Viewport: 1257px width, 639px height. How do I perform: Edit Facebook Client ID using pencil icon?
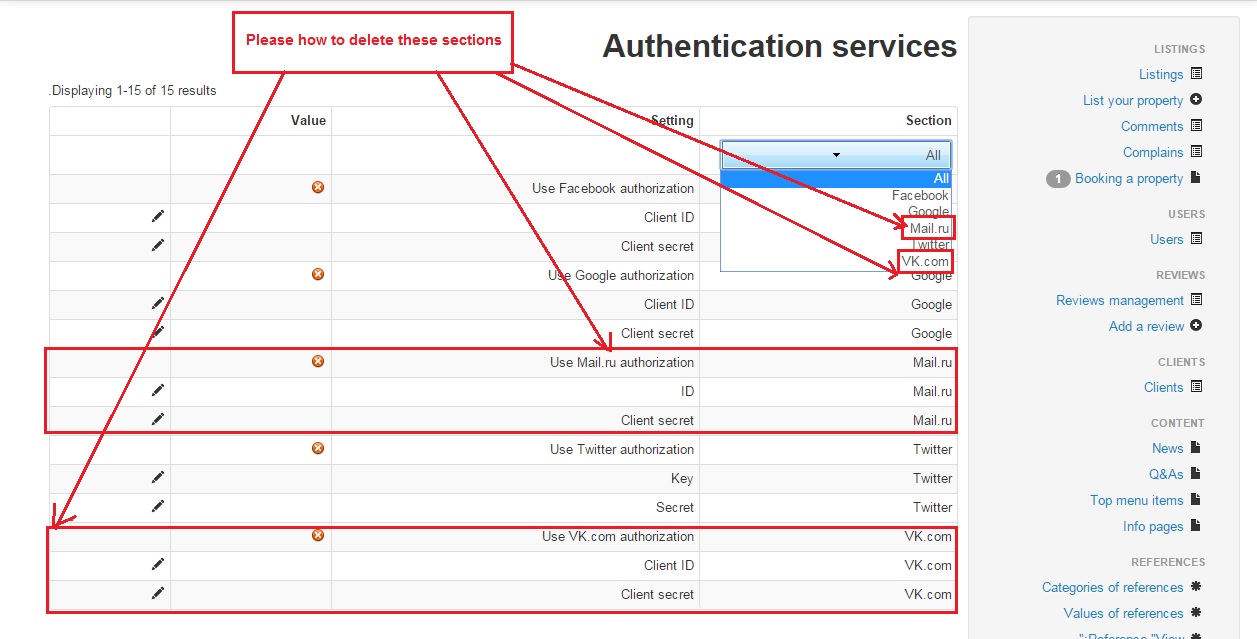pos(156,216)
